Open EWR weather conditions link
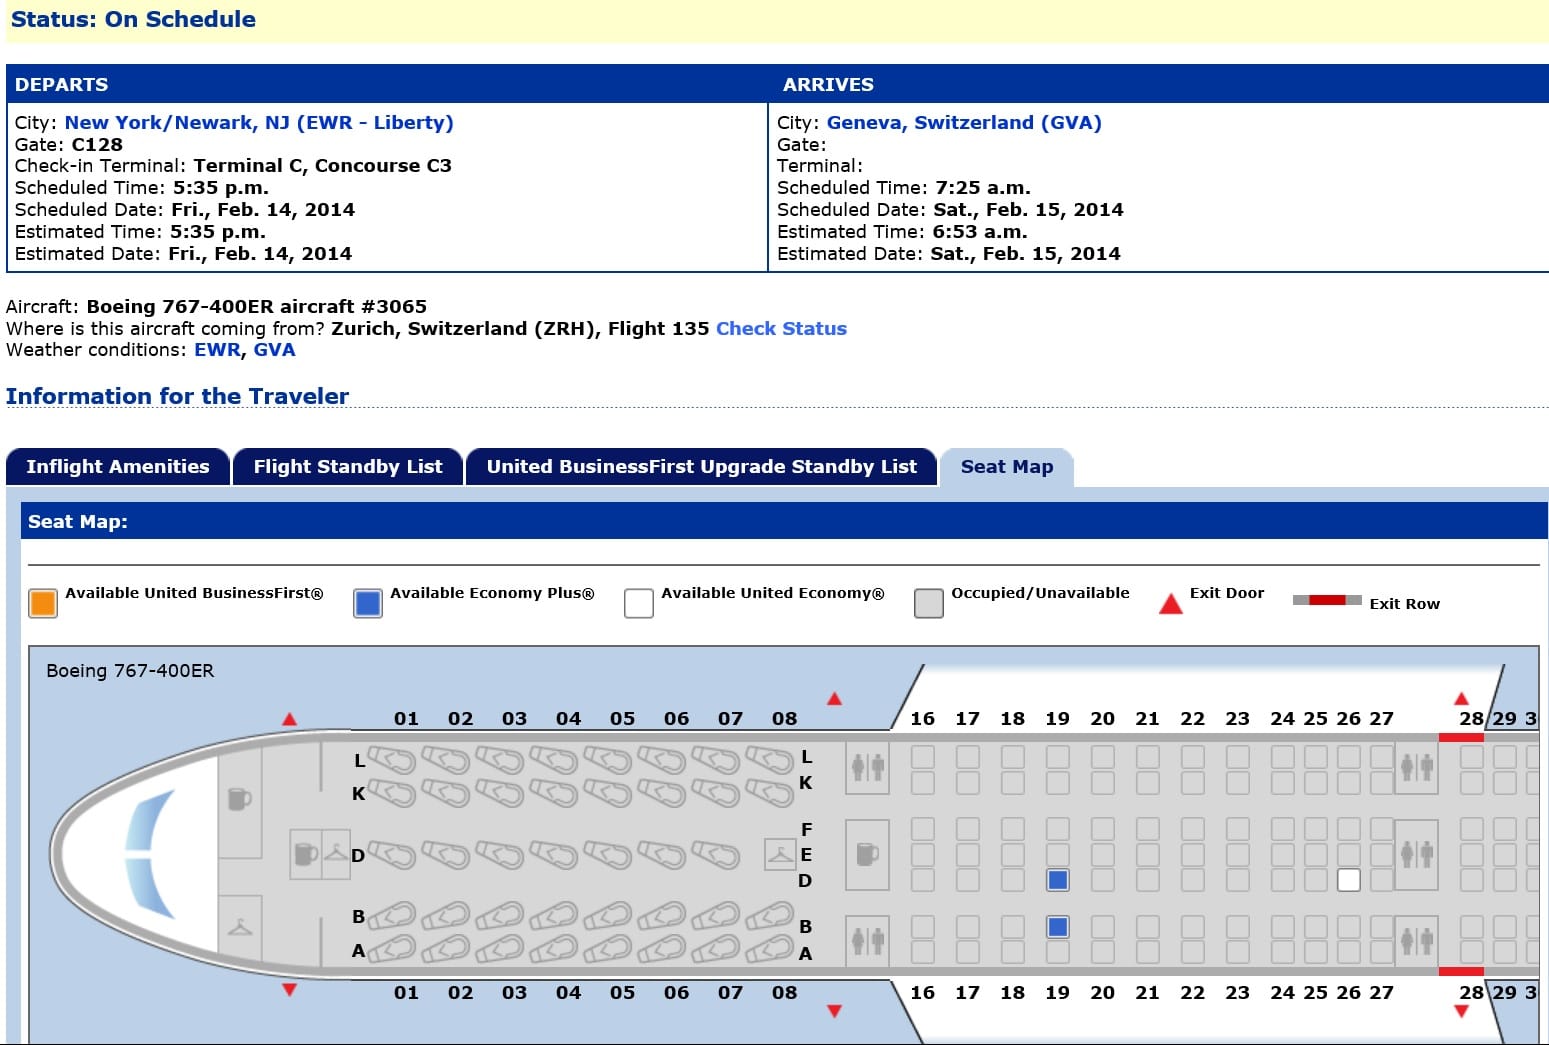Image resolution: width=1549 pixels, height=1045 pixels. (216, 349)
